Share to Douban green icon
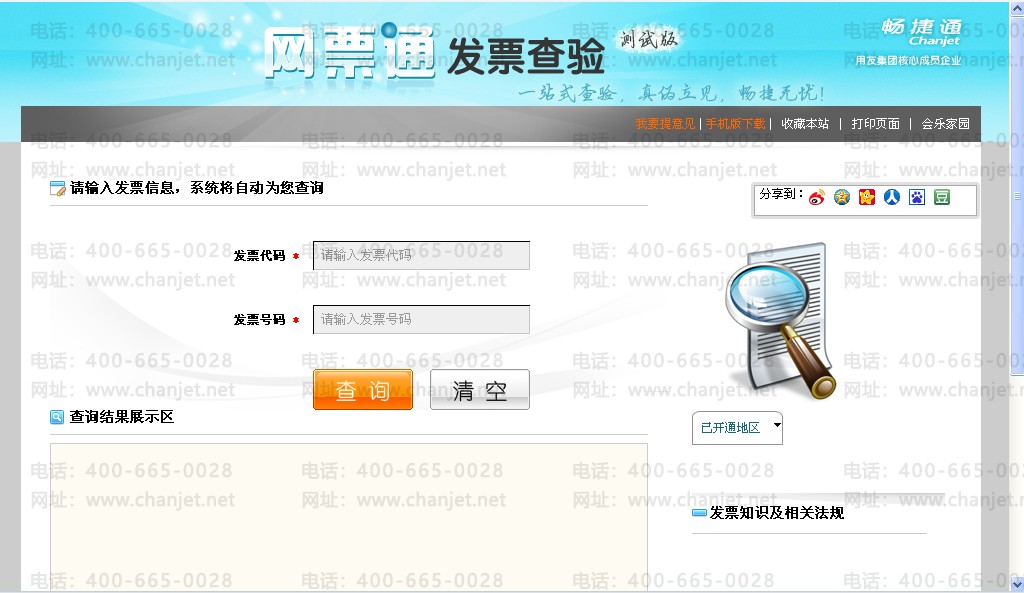The width and height of the screenshot is (1024, 593). tap(942, 197)
